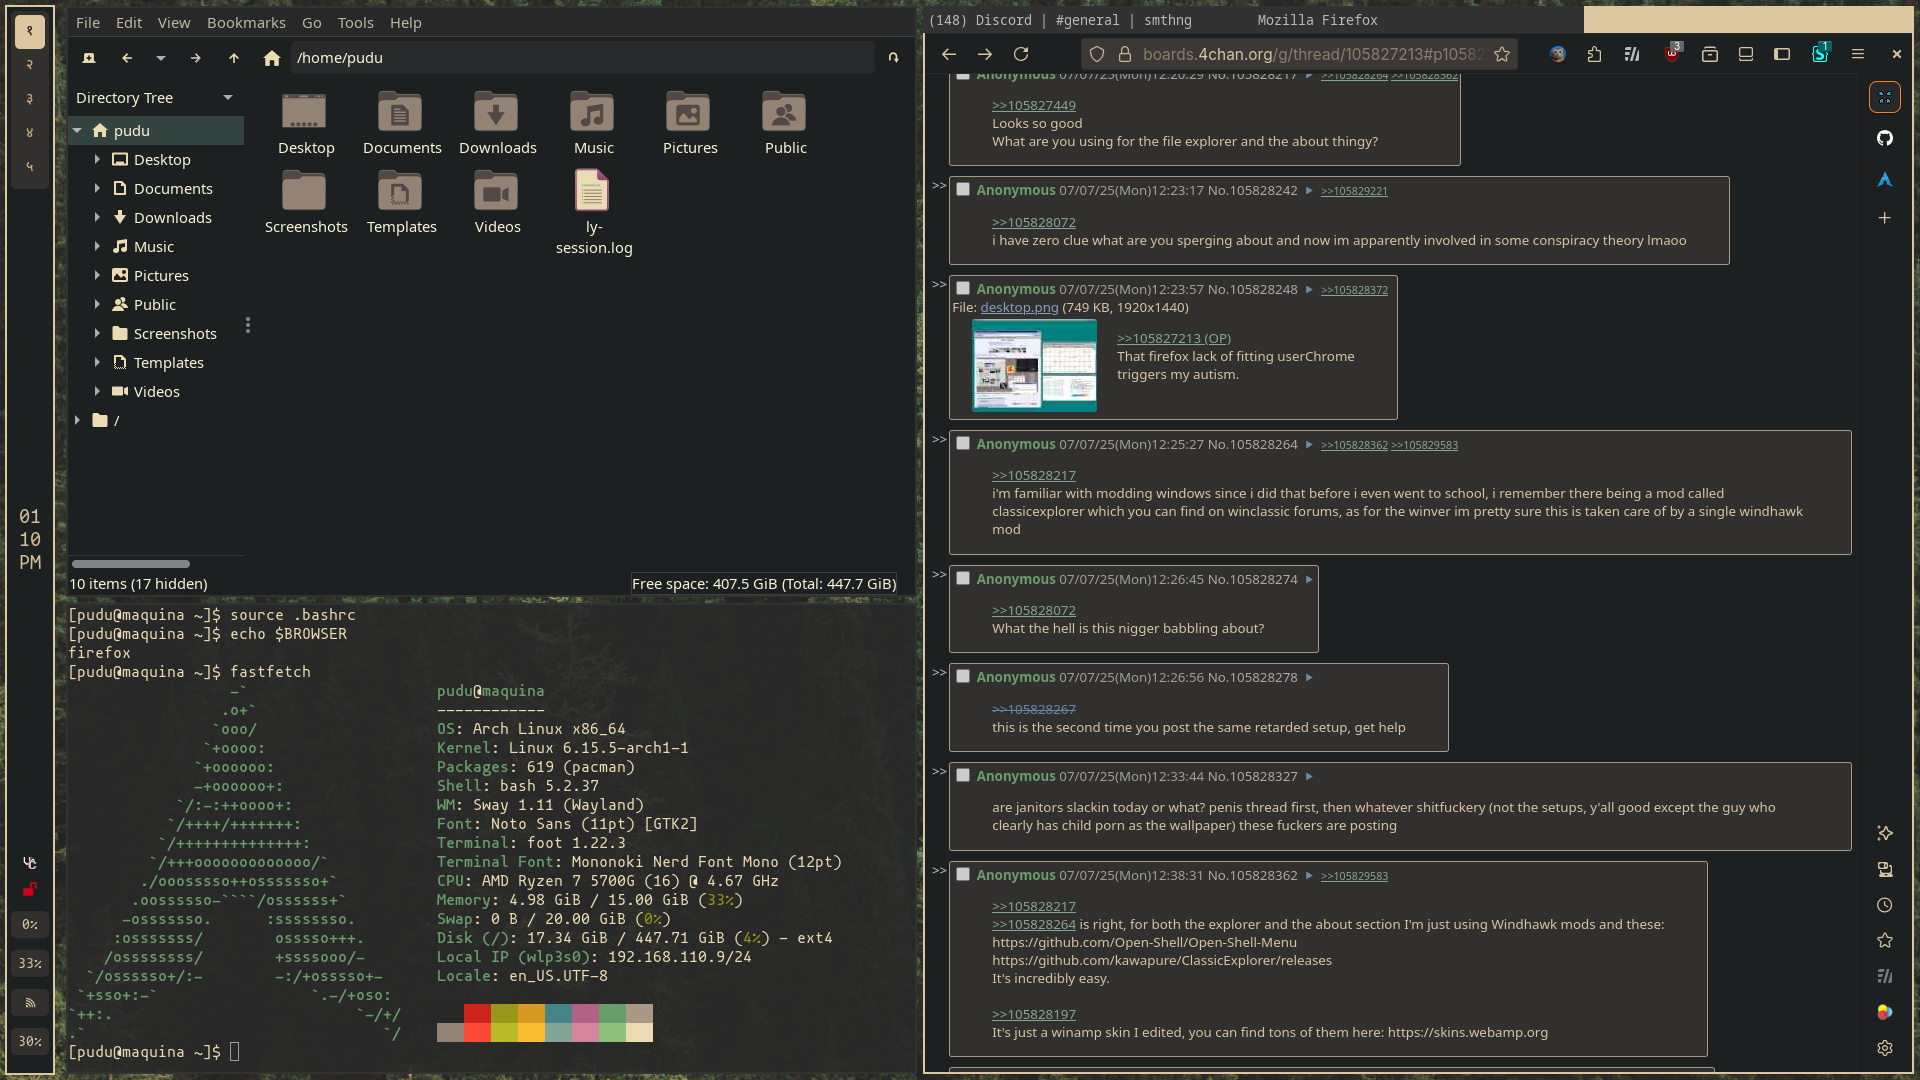Click the tracking protection shield icon in URL bar
Viewport: 1920px width, 1080px height.
(x=1097, y=54)
